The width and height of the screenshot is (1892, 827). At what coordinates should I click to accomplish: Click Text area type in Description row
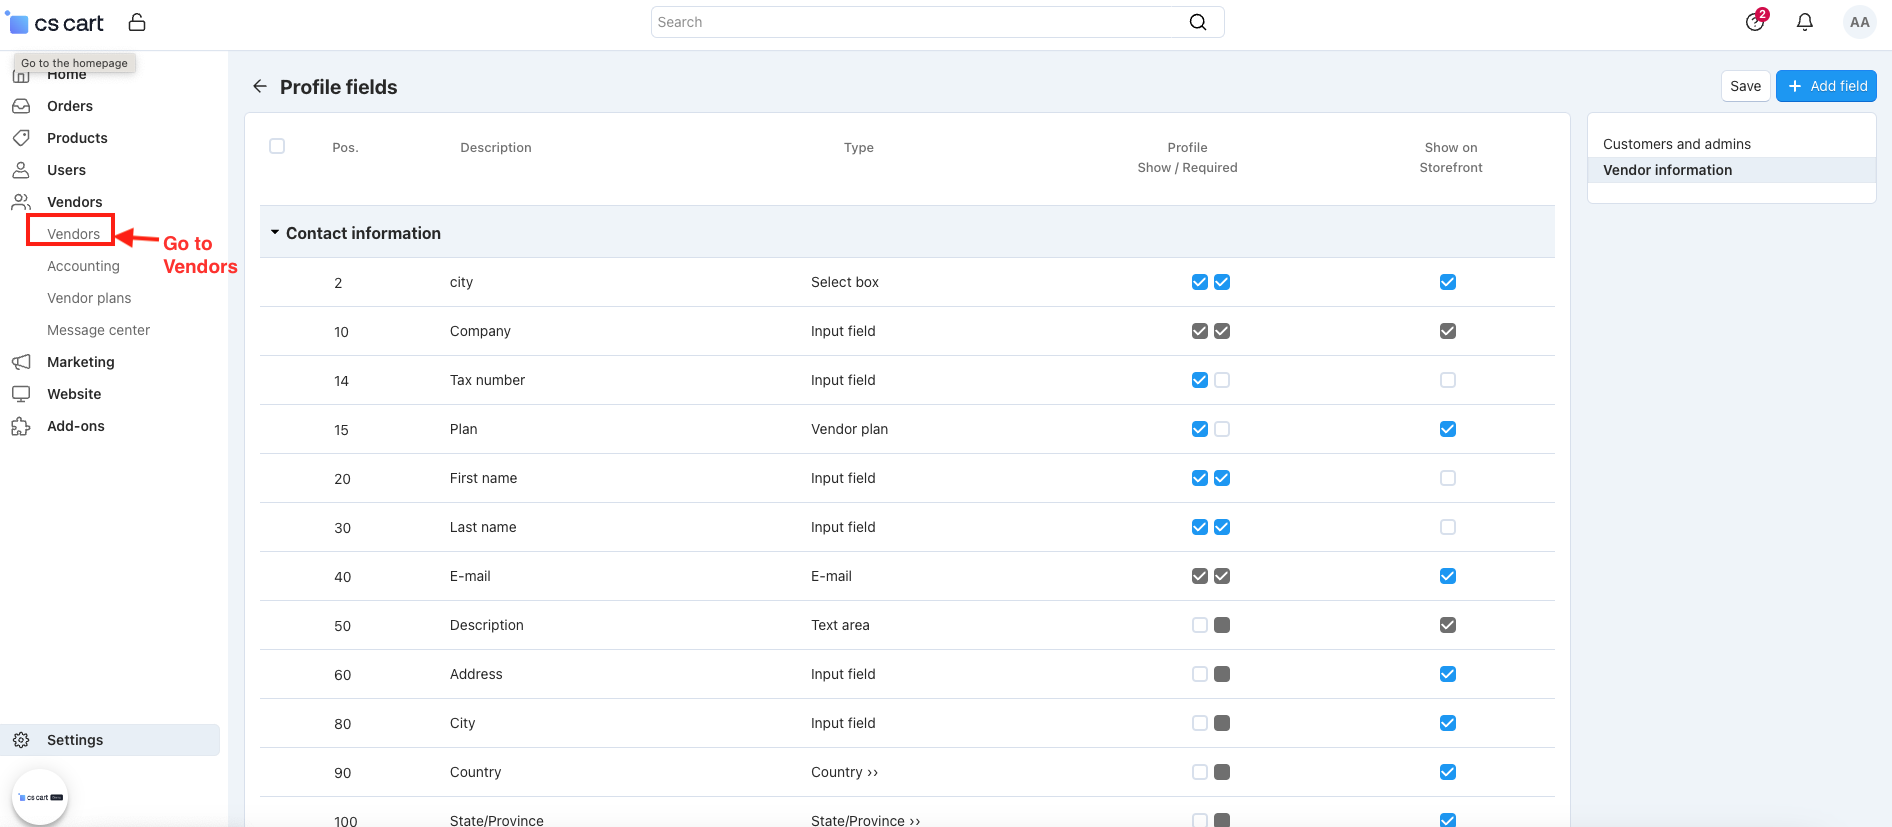pyautogui.click(x=840, y=625)
